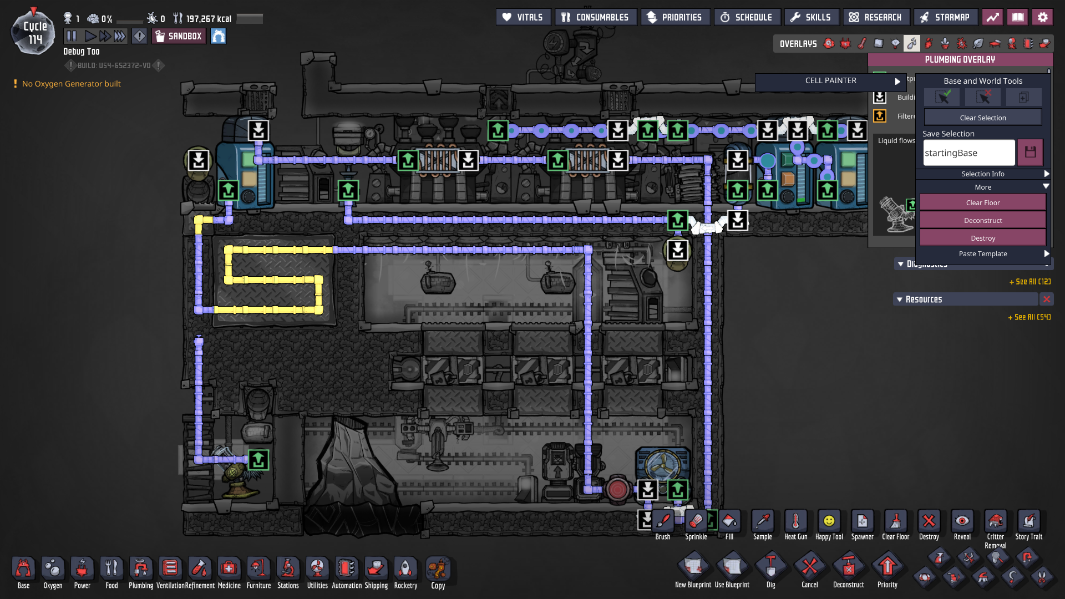The width and height of the screenshot is (1065, 599).
Task: Pause the game
Action: (x=71, y=36)
